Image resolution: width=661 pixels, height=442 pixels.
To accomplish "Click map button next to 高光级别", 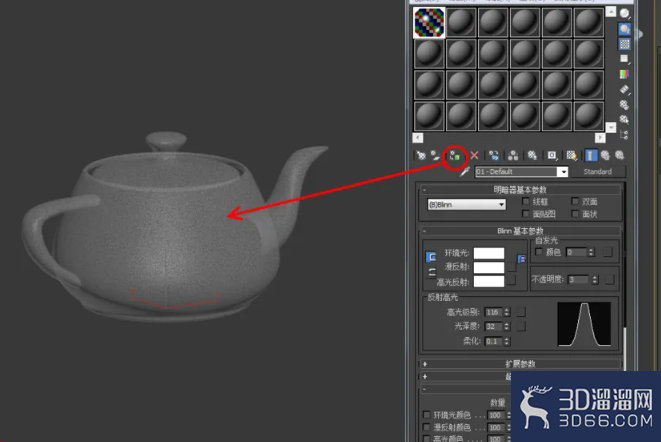I will click(521, 312).
